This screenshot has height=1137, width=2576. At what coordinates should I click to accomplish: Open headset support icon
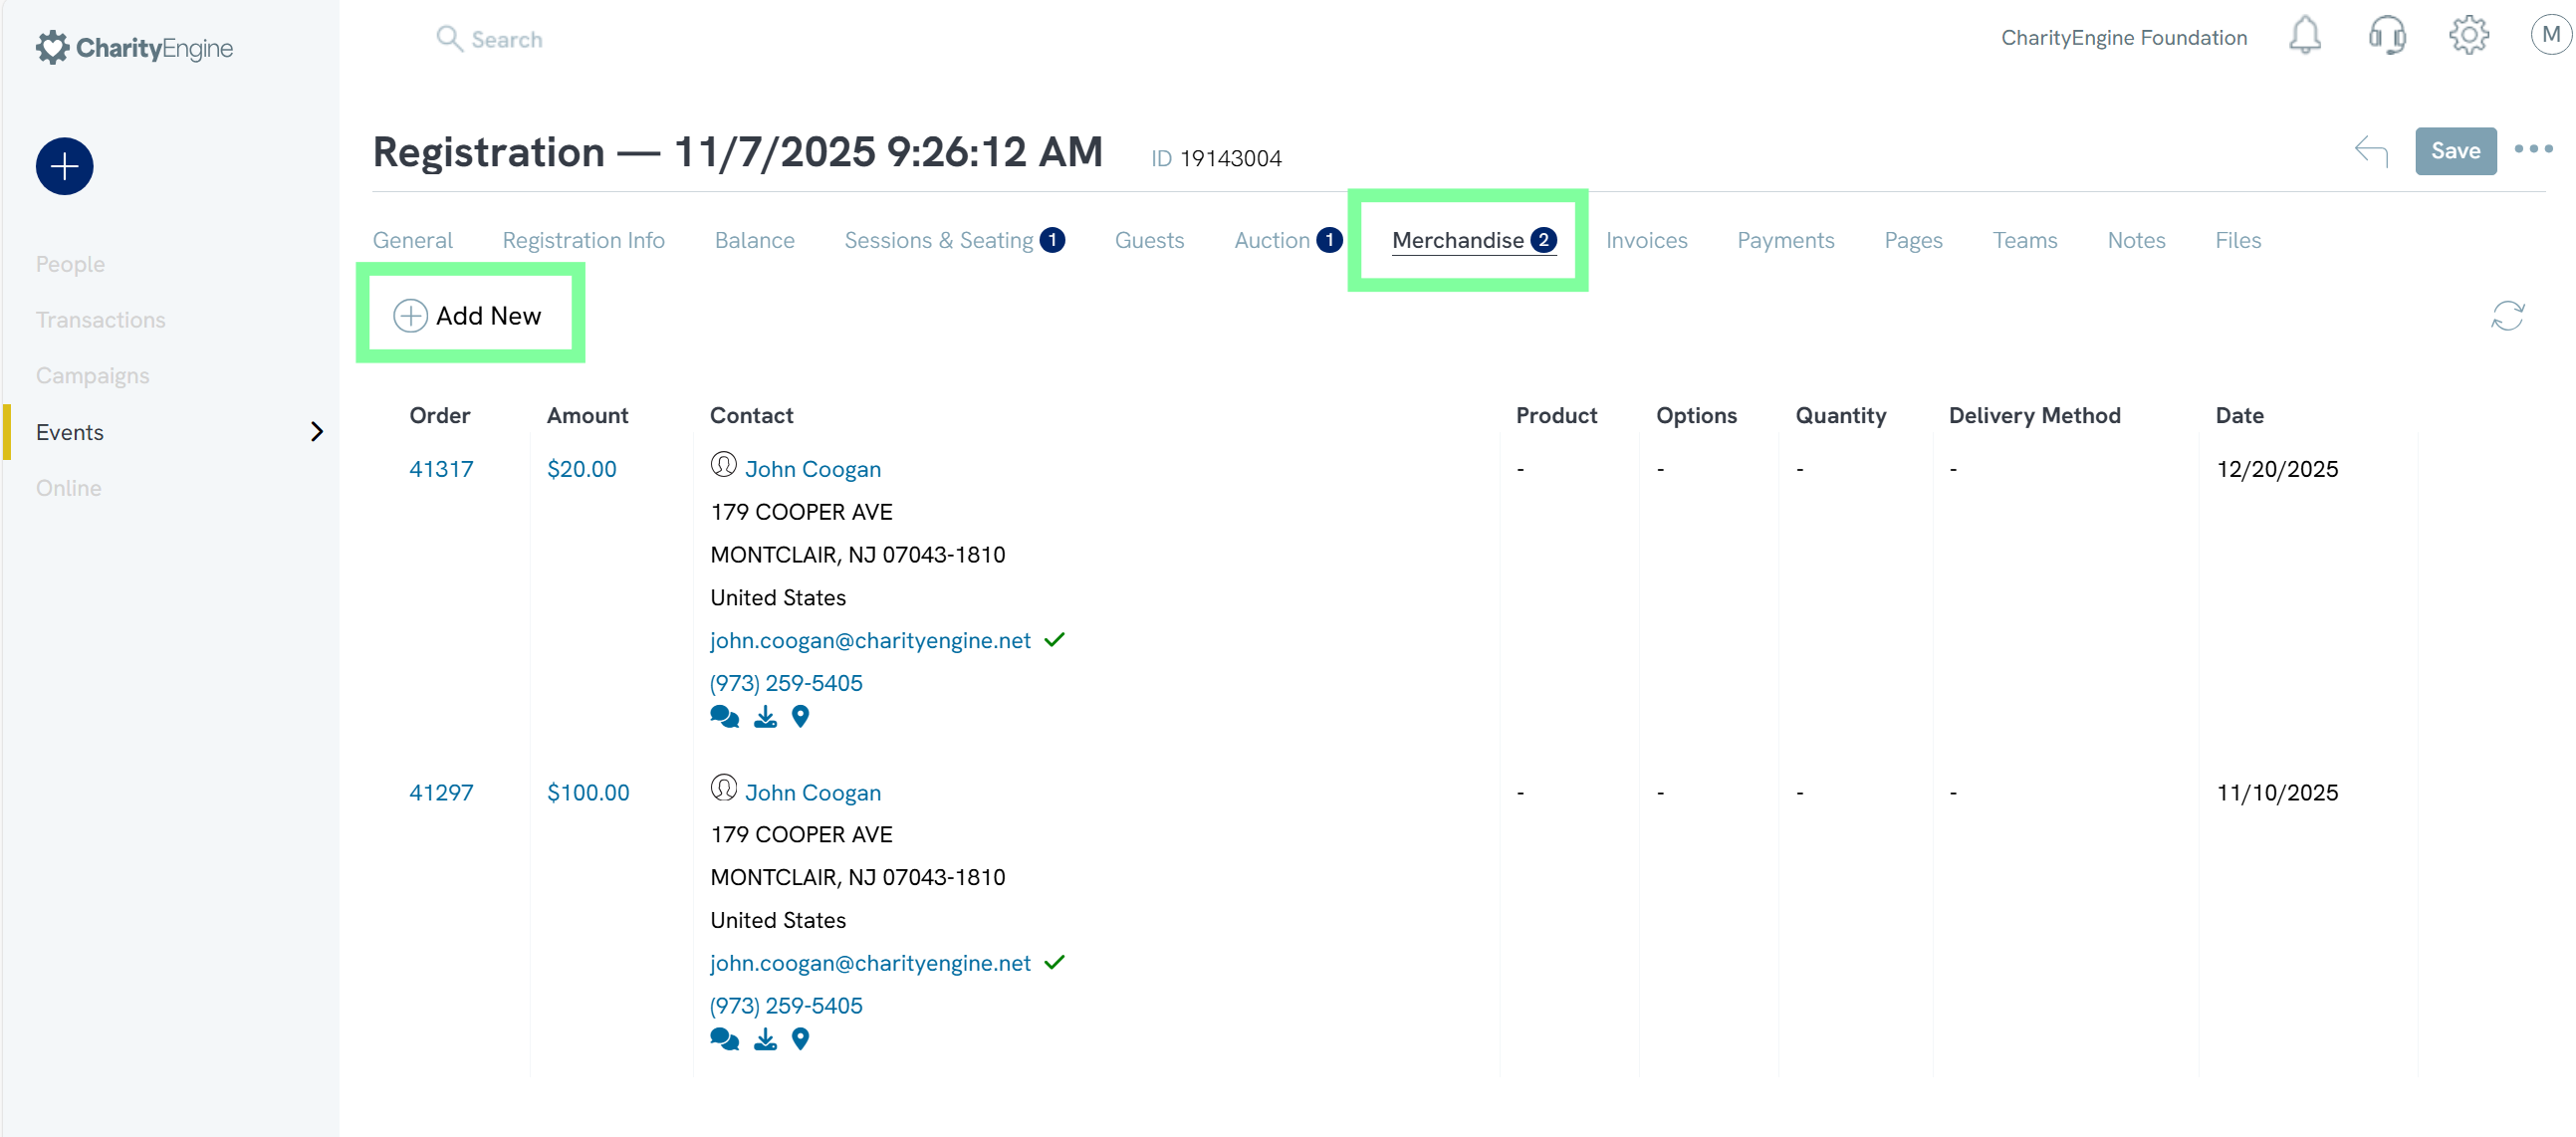click(2386, 36)
